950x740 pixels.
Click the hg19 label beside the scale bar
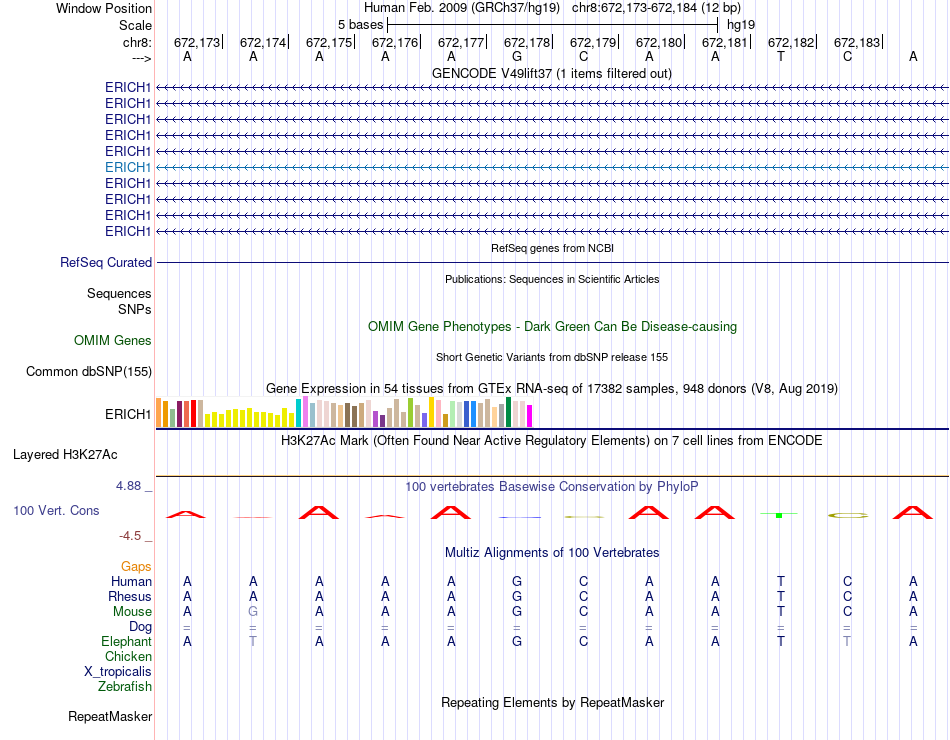click(x=741, y=25)
